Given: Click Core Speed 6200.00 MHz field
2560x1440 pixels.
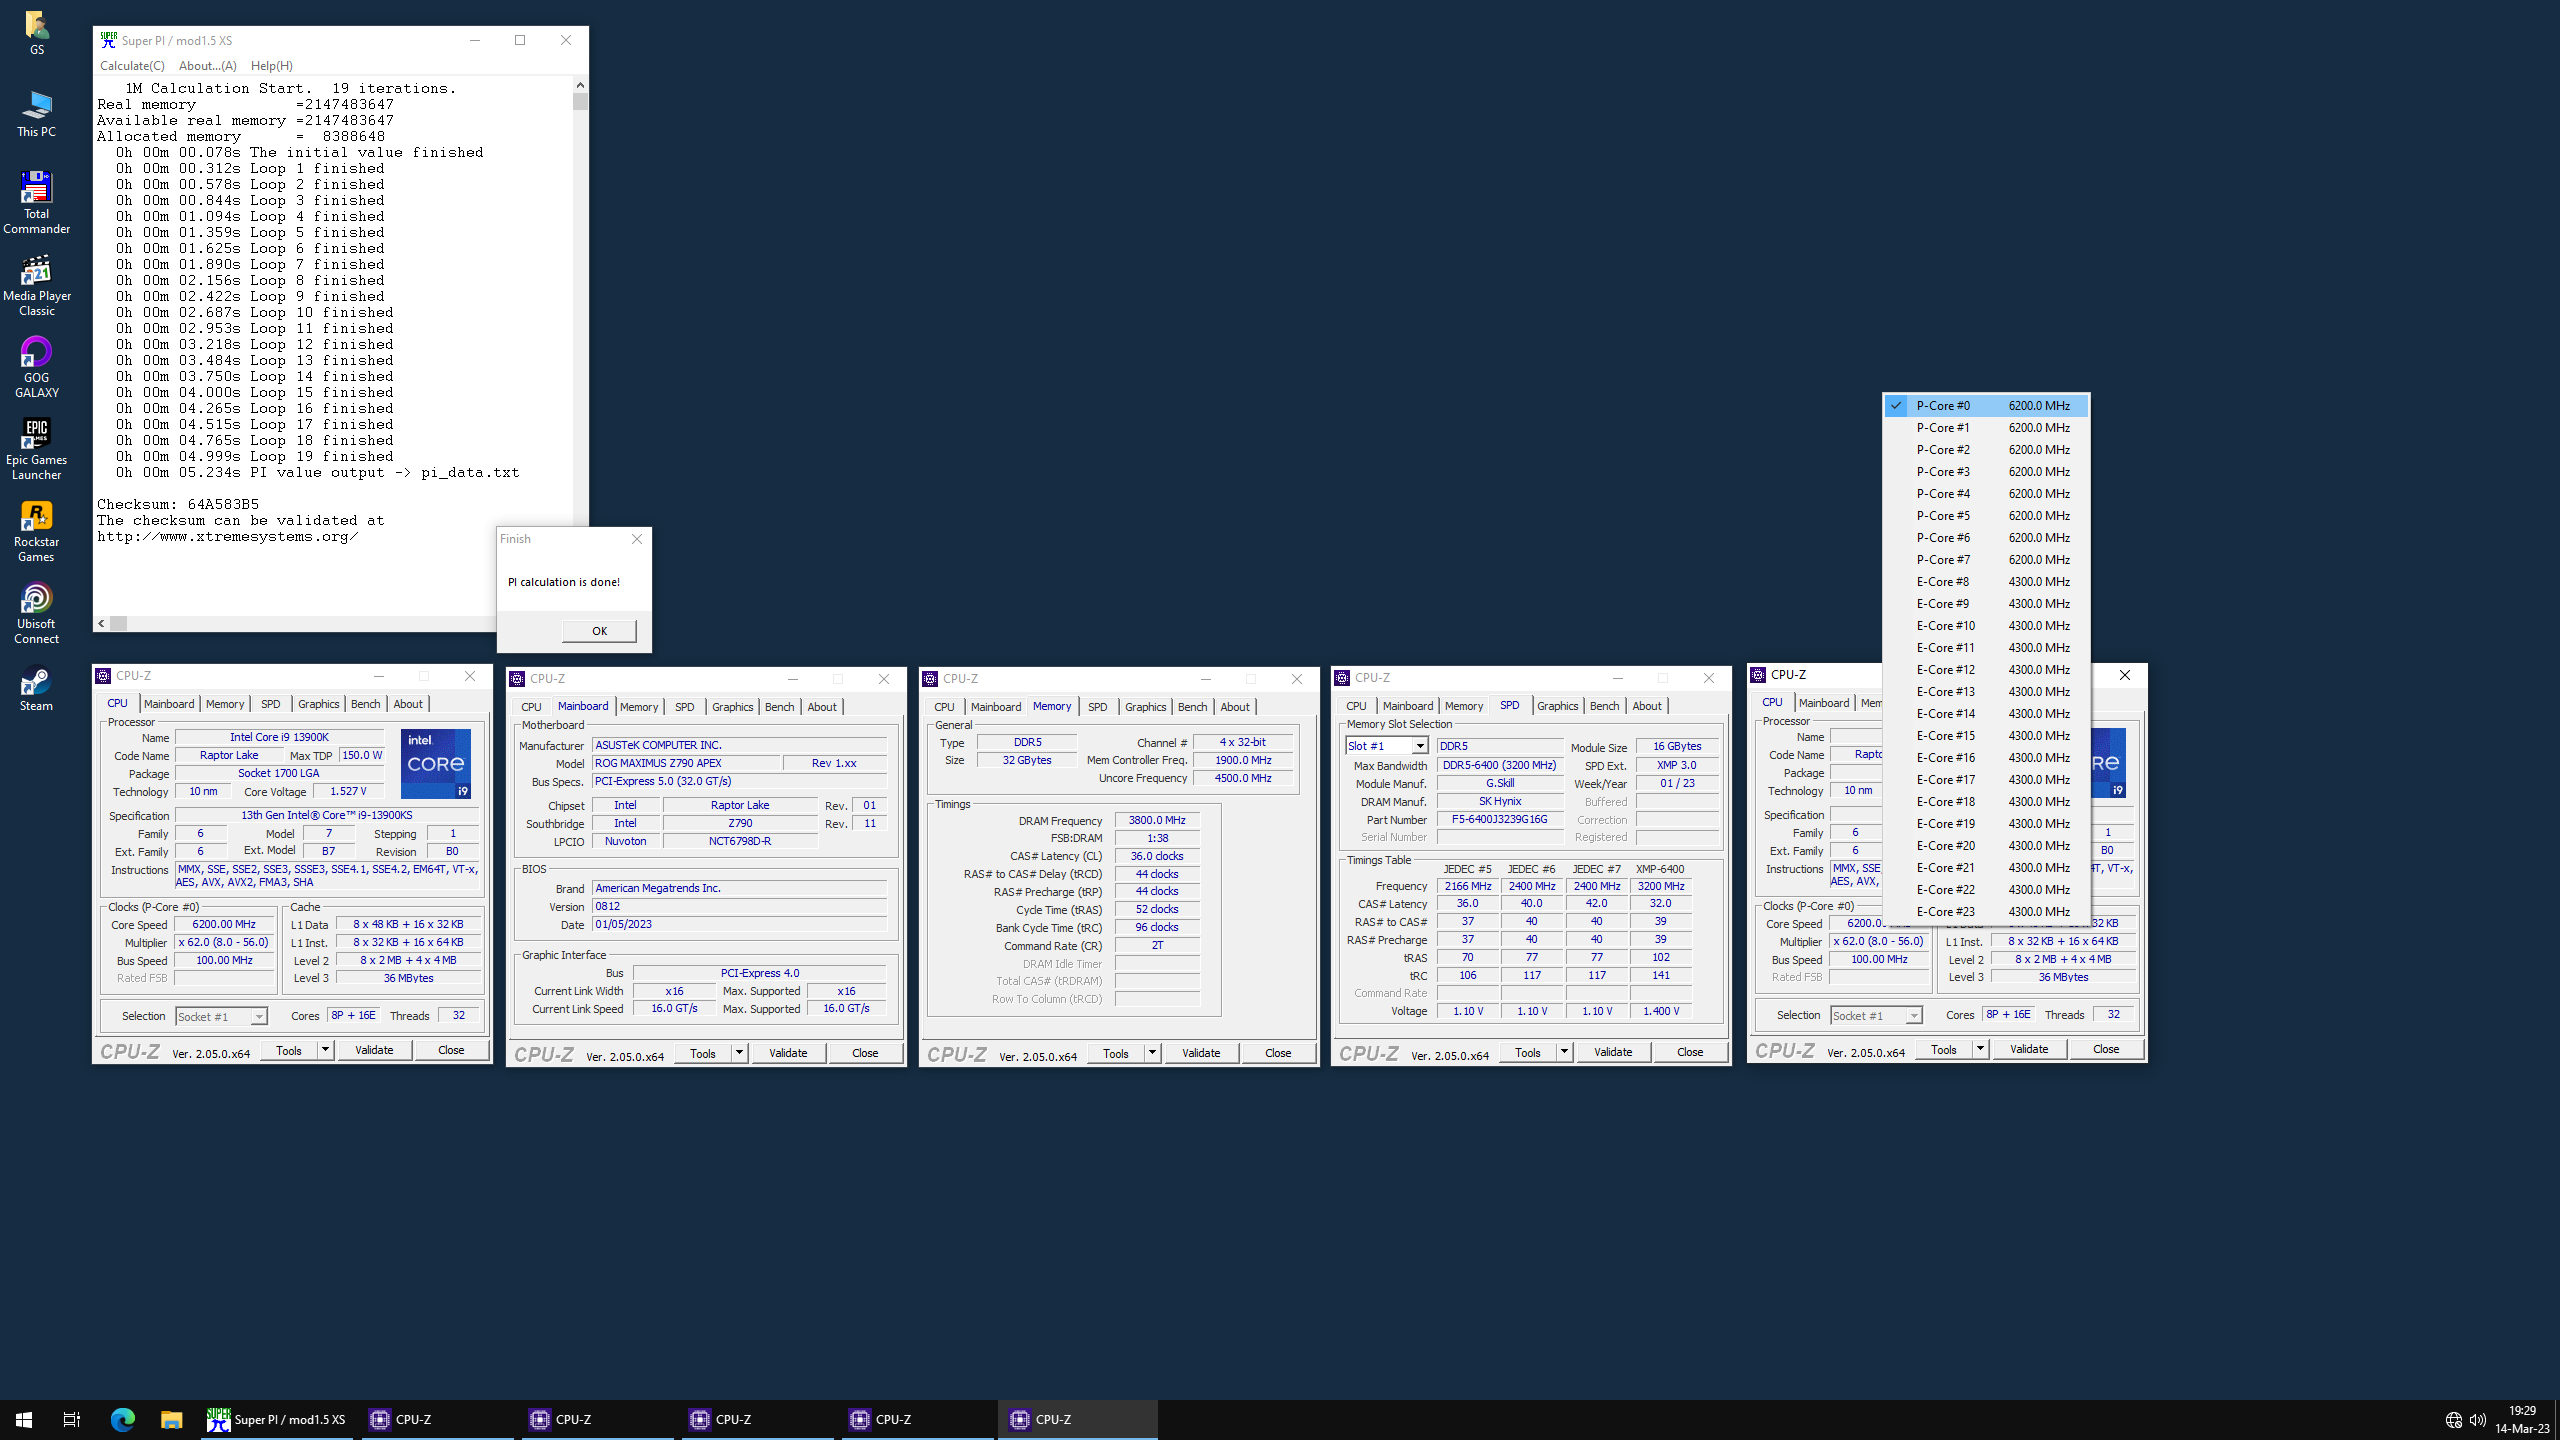Looking at the screenshot, I should (224, 925).
